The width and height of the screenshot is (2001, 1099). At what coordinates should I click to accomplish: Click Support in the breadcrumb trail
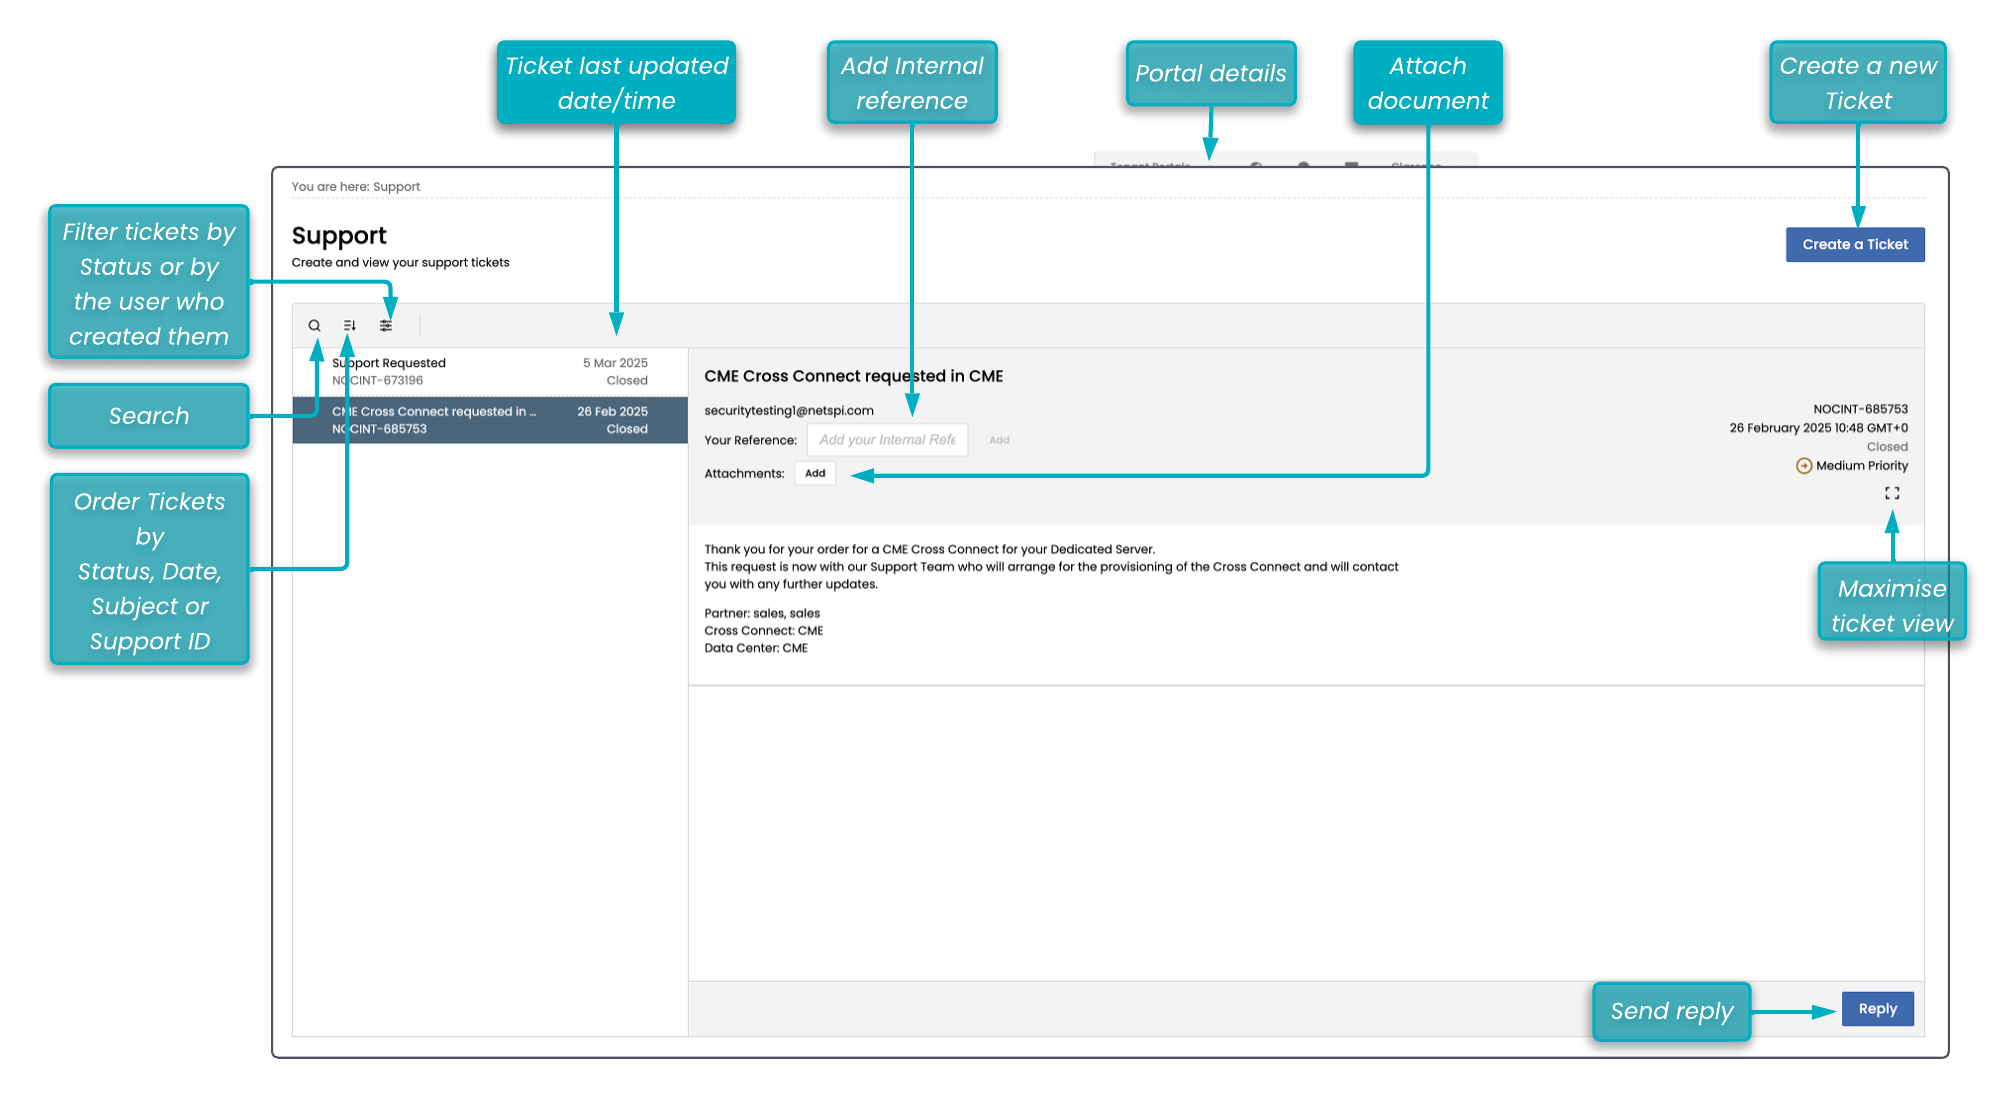396,187
